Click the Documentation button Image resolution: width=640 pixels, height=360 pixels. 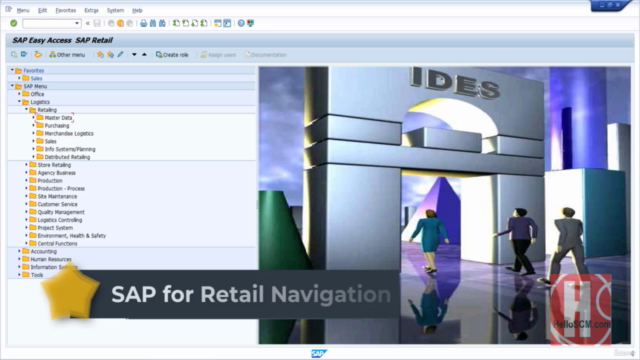pyautogui.click(x=266, y=55)
